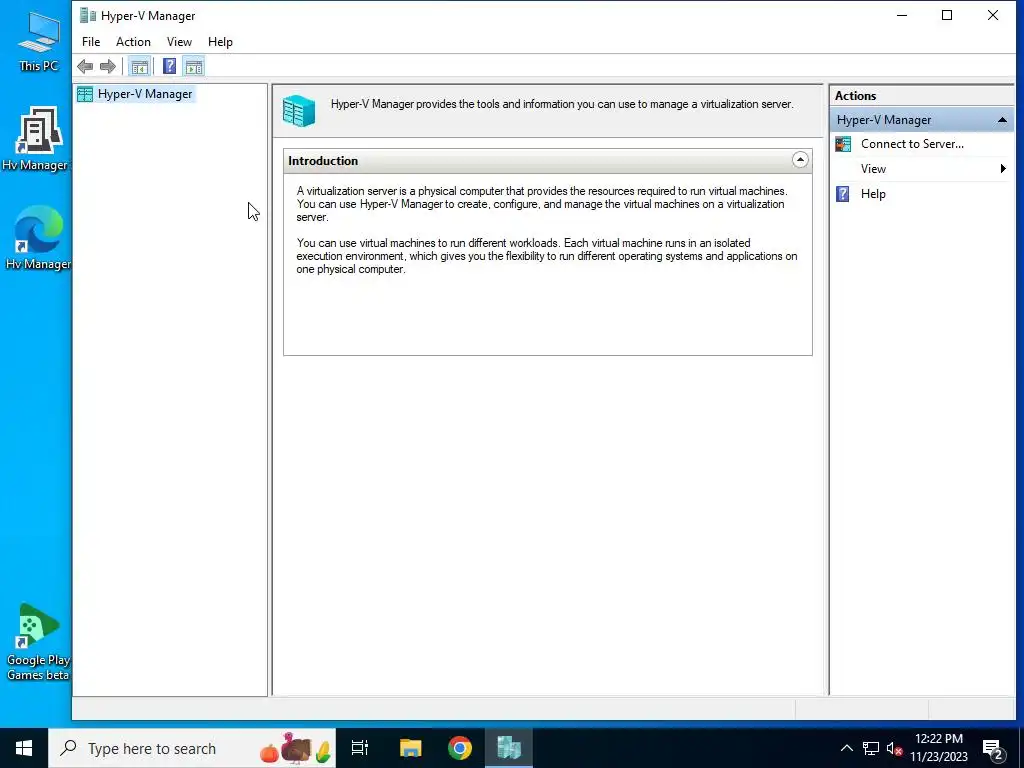Minimize the Hyper-V Manager window

[x=902, y=15]
